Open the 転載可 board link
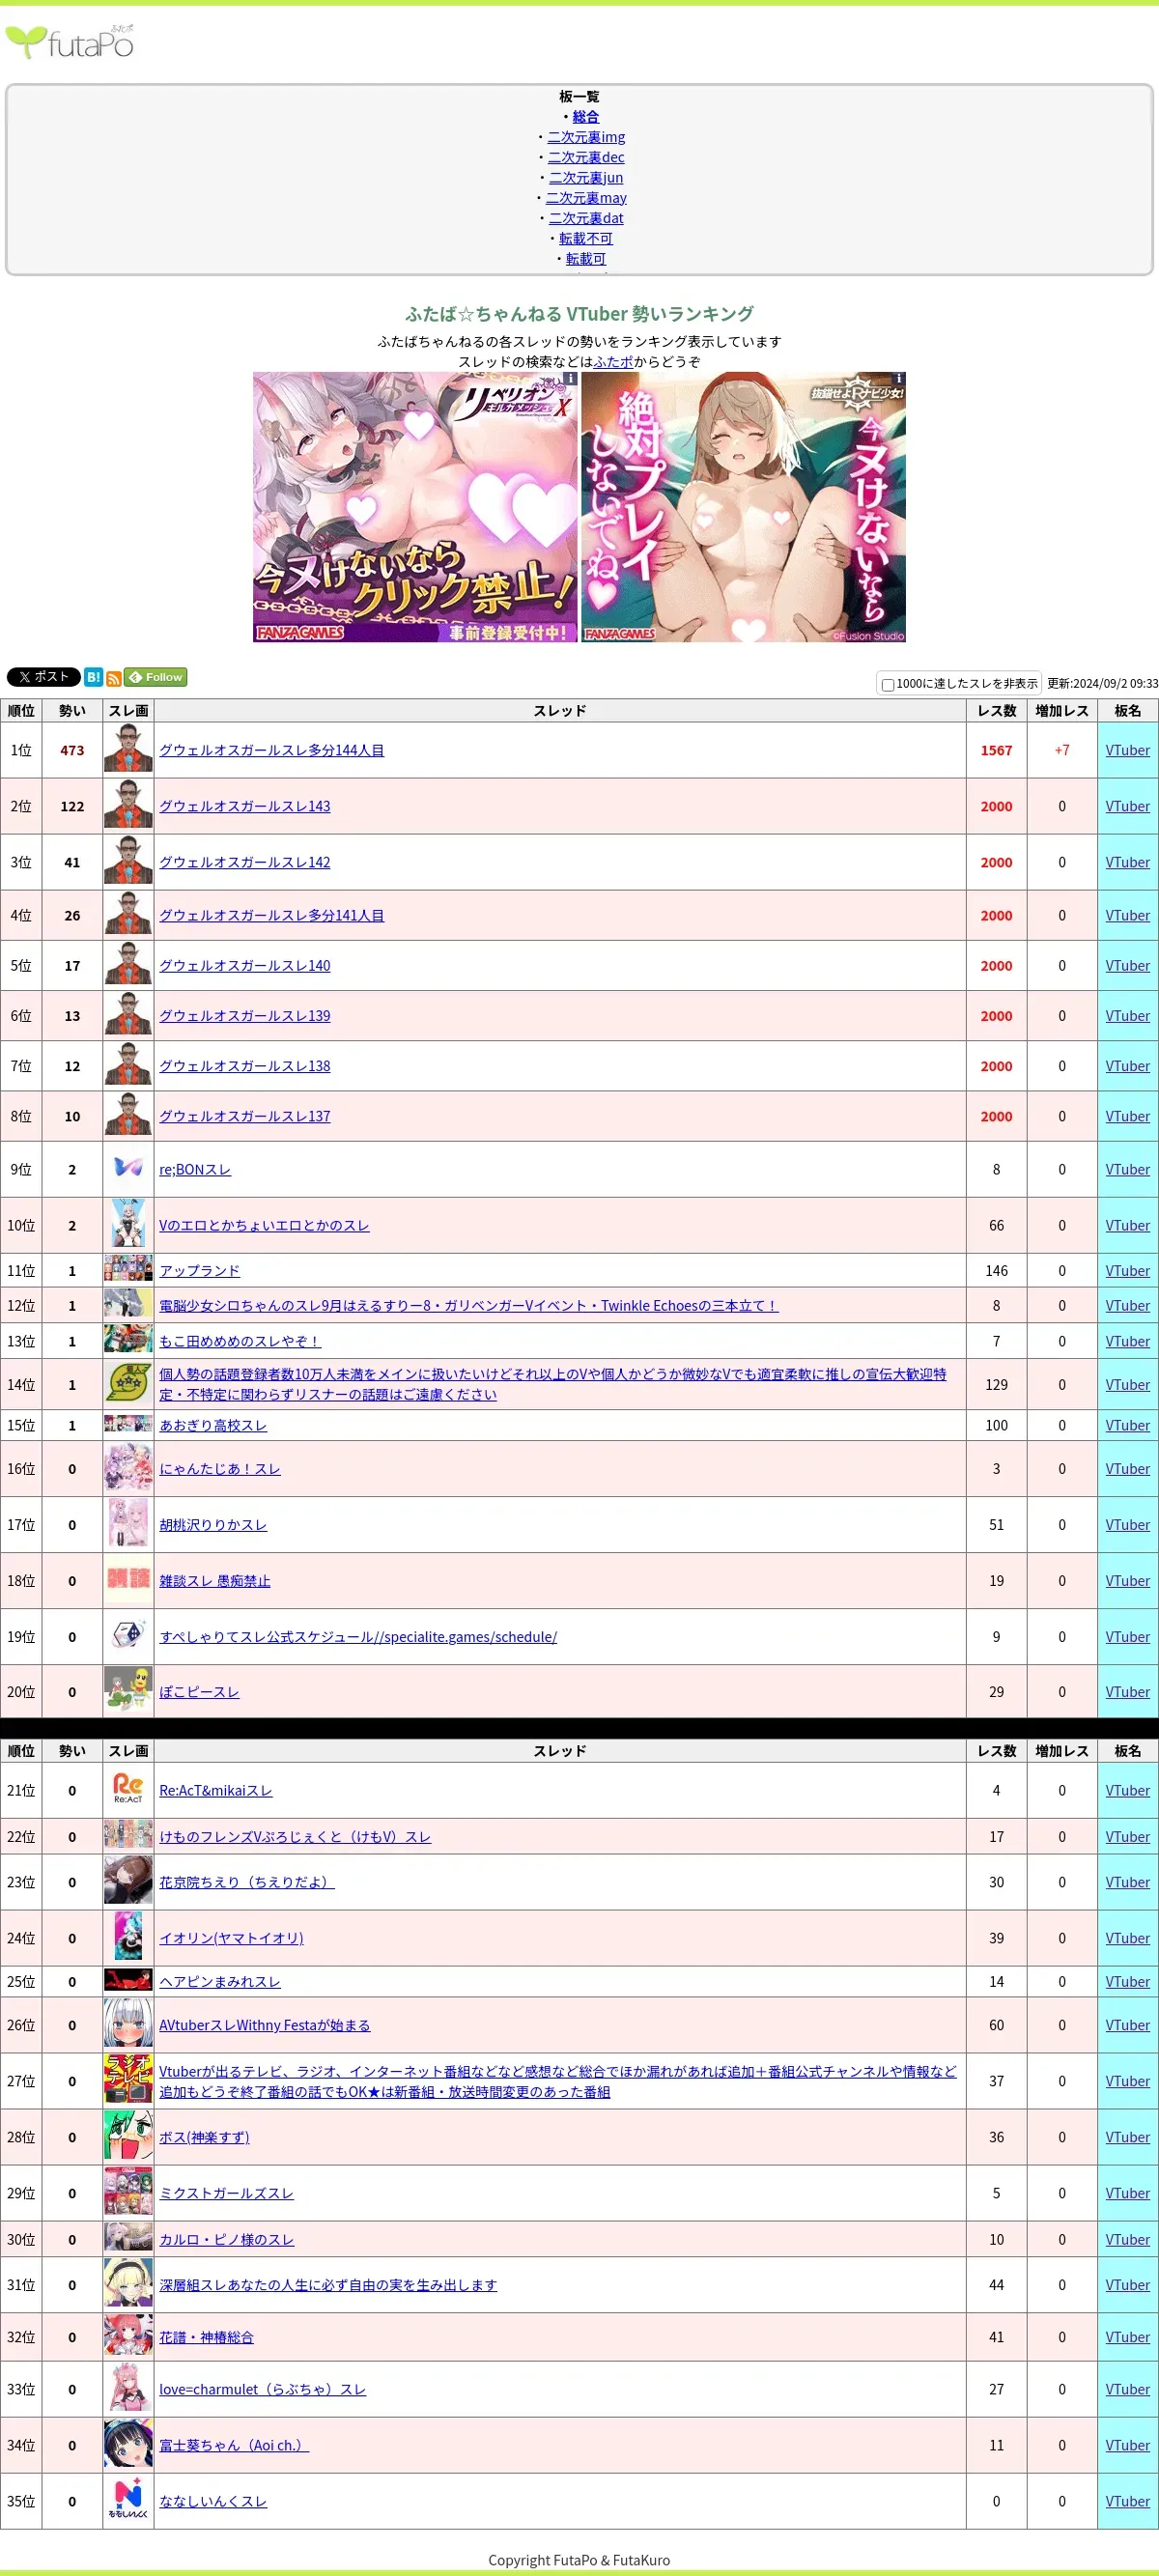The image size is (1159, 2576). pyautogui.click(x=586, y=259)
